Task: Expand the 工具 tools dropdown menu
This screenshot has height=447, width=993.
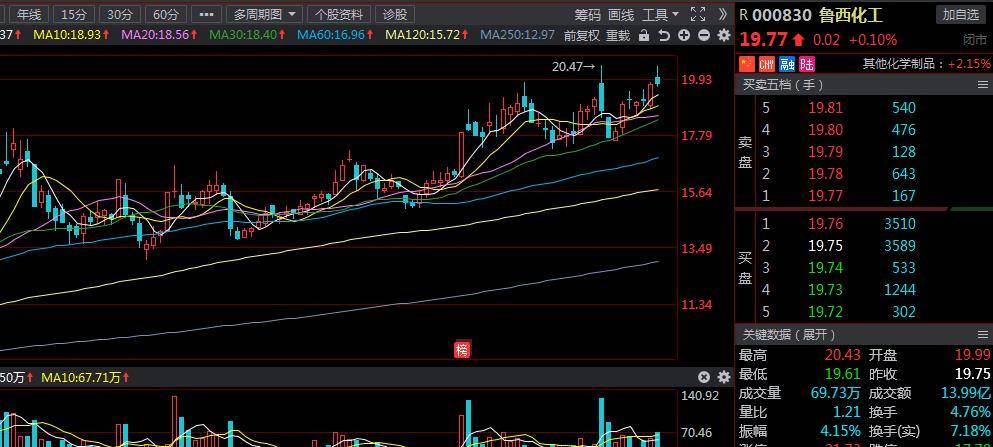Action: pyautogui.click(x=660, y=14)
